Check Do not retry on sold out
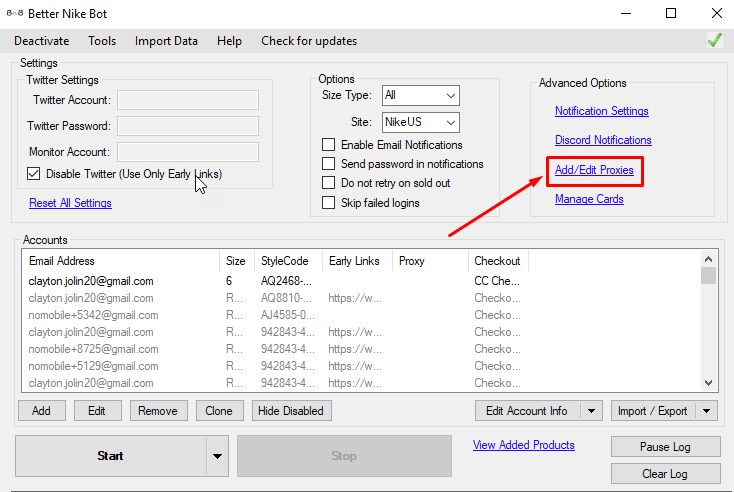 click(328, 183)
